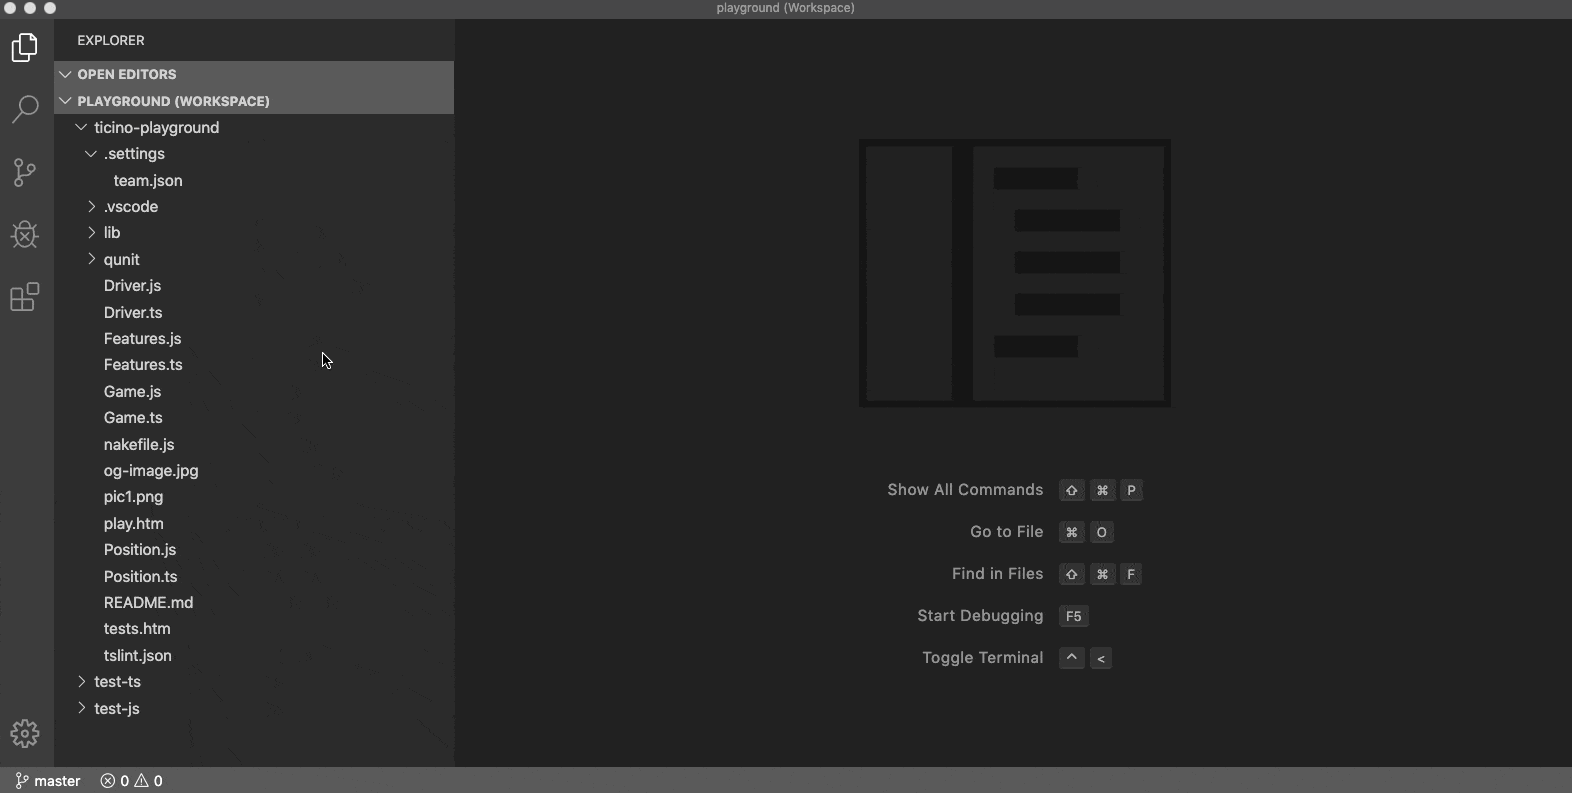Select tslint.json in the explorer
Screen dimensions: 1572x793
click(x=137, y=656)
